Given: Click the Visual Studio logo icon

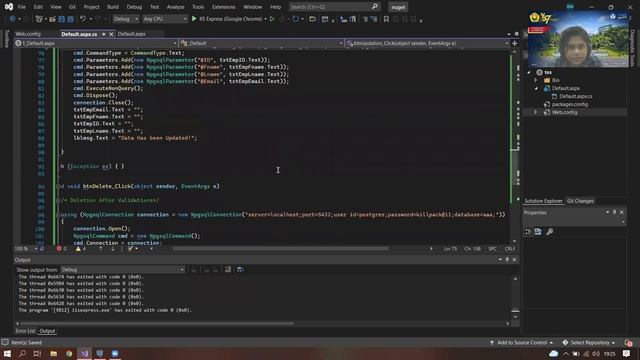Looking at the screenshot, I should tap(9, 7).
